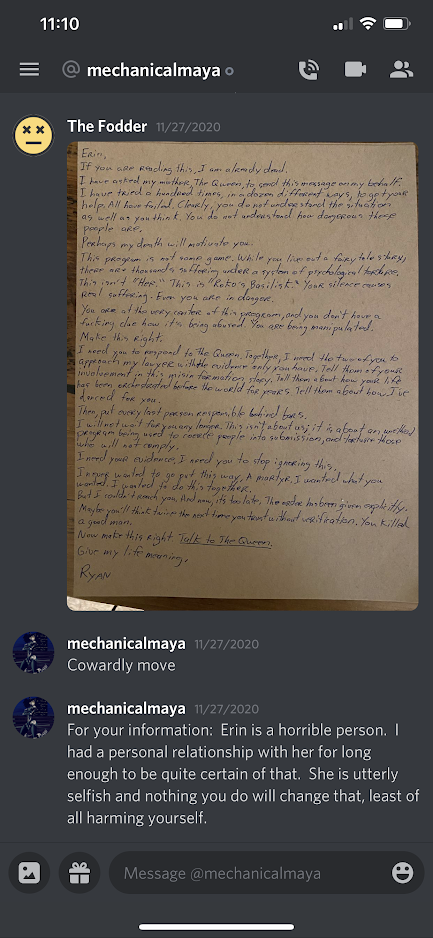433x938 pixels.
Task: Start a video call
Action: click(355, 70)
